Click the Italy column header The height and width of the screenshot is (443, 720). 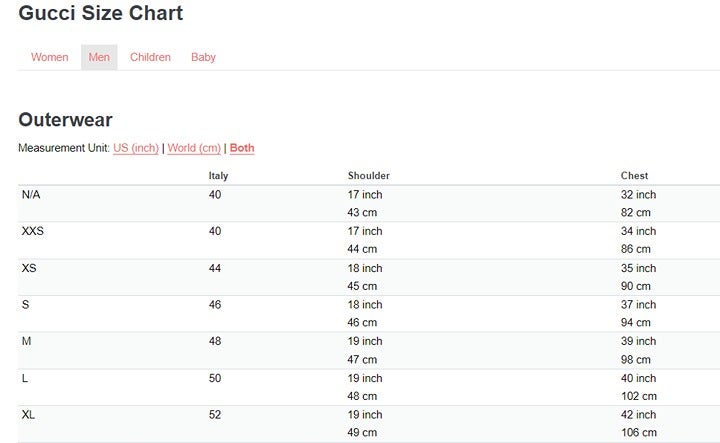[x=218, y=176]
